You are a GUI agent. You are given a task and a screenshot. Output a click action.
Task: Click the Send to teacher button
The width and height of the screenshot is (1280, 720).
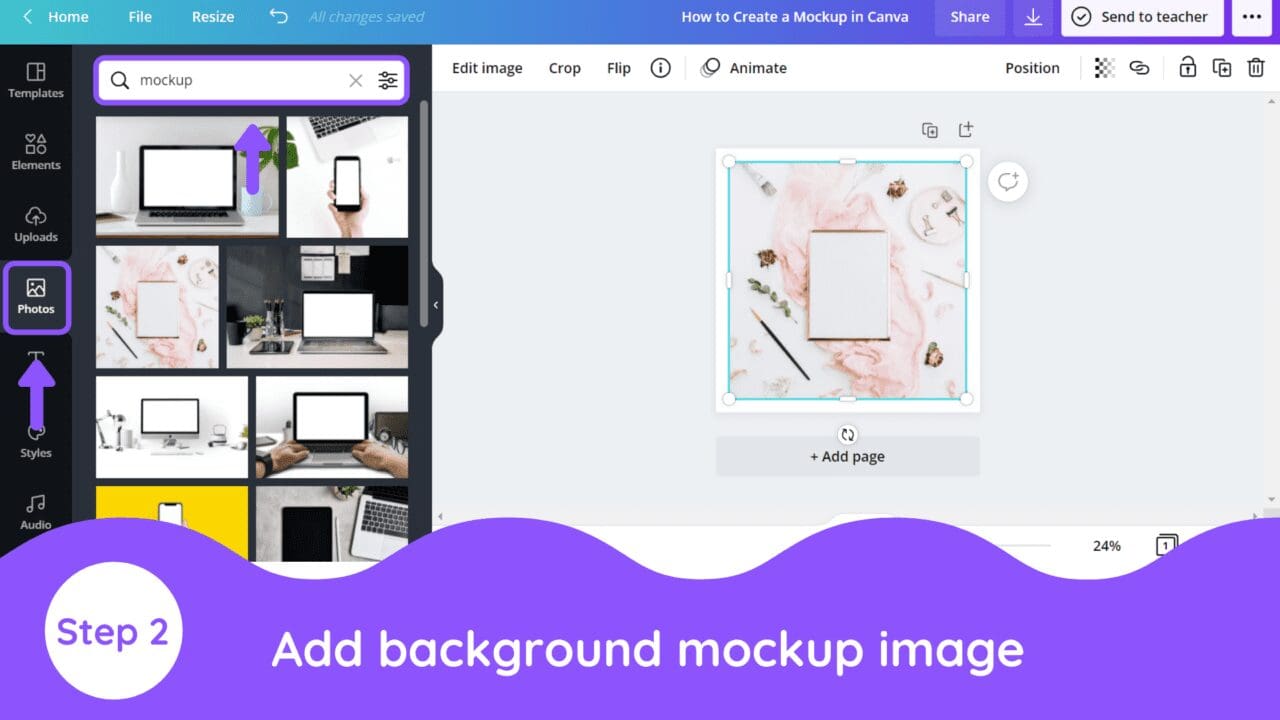coord(1142,17)
